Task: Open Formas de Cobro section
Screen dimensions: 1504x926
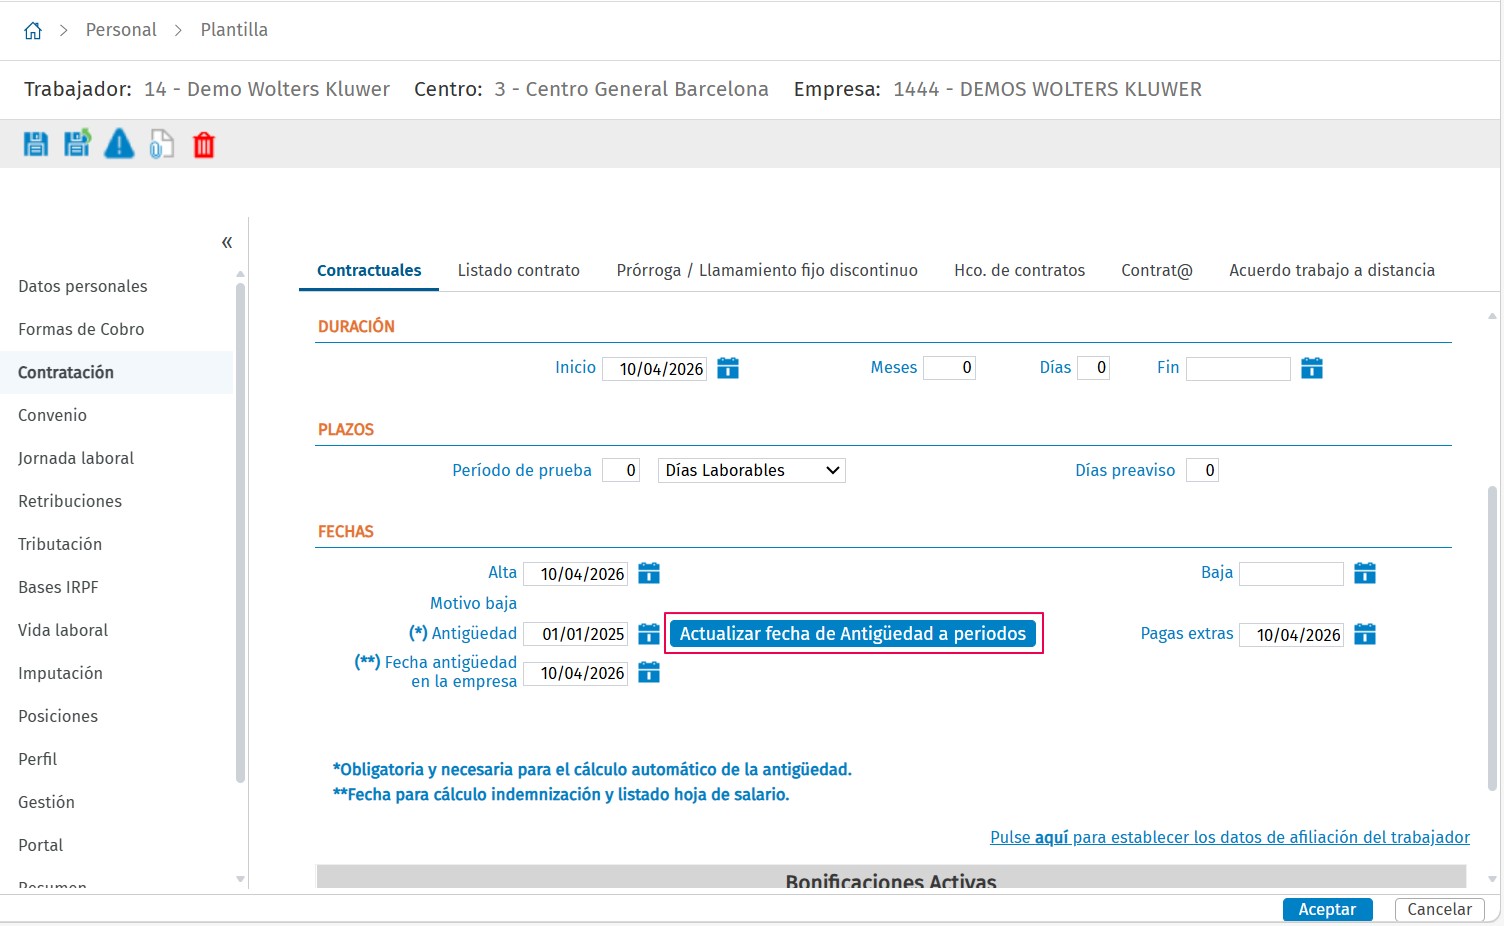Action: coord(81,329)
